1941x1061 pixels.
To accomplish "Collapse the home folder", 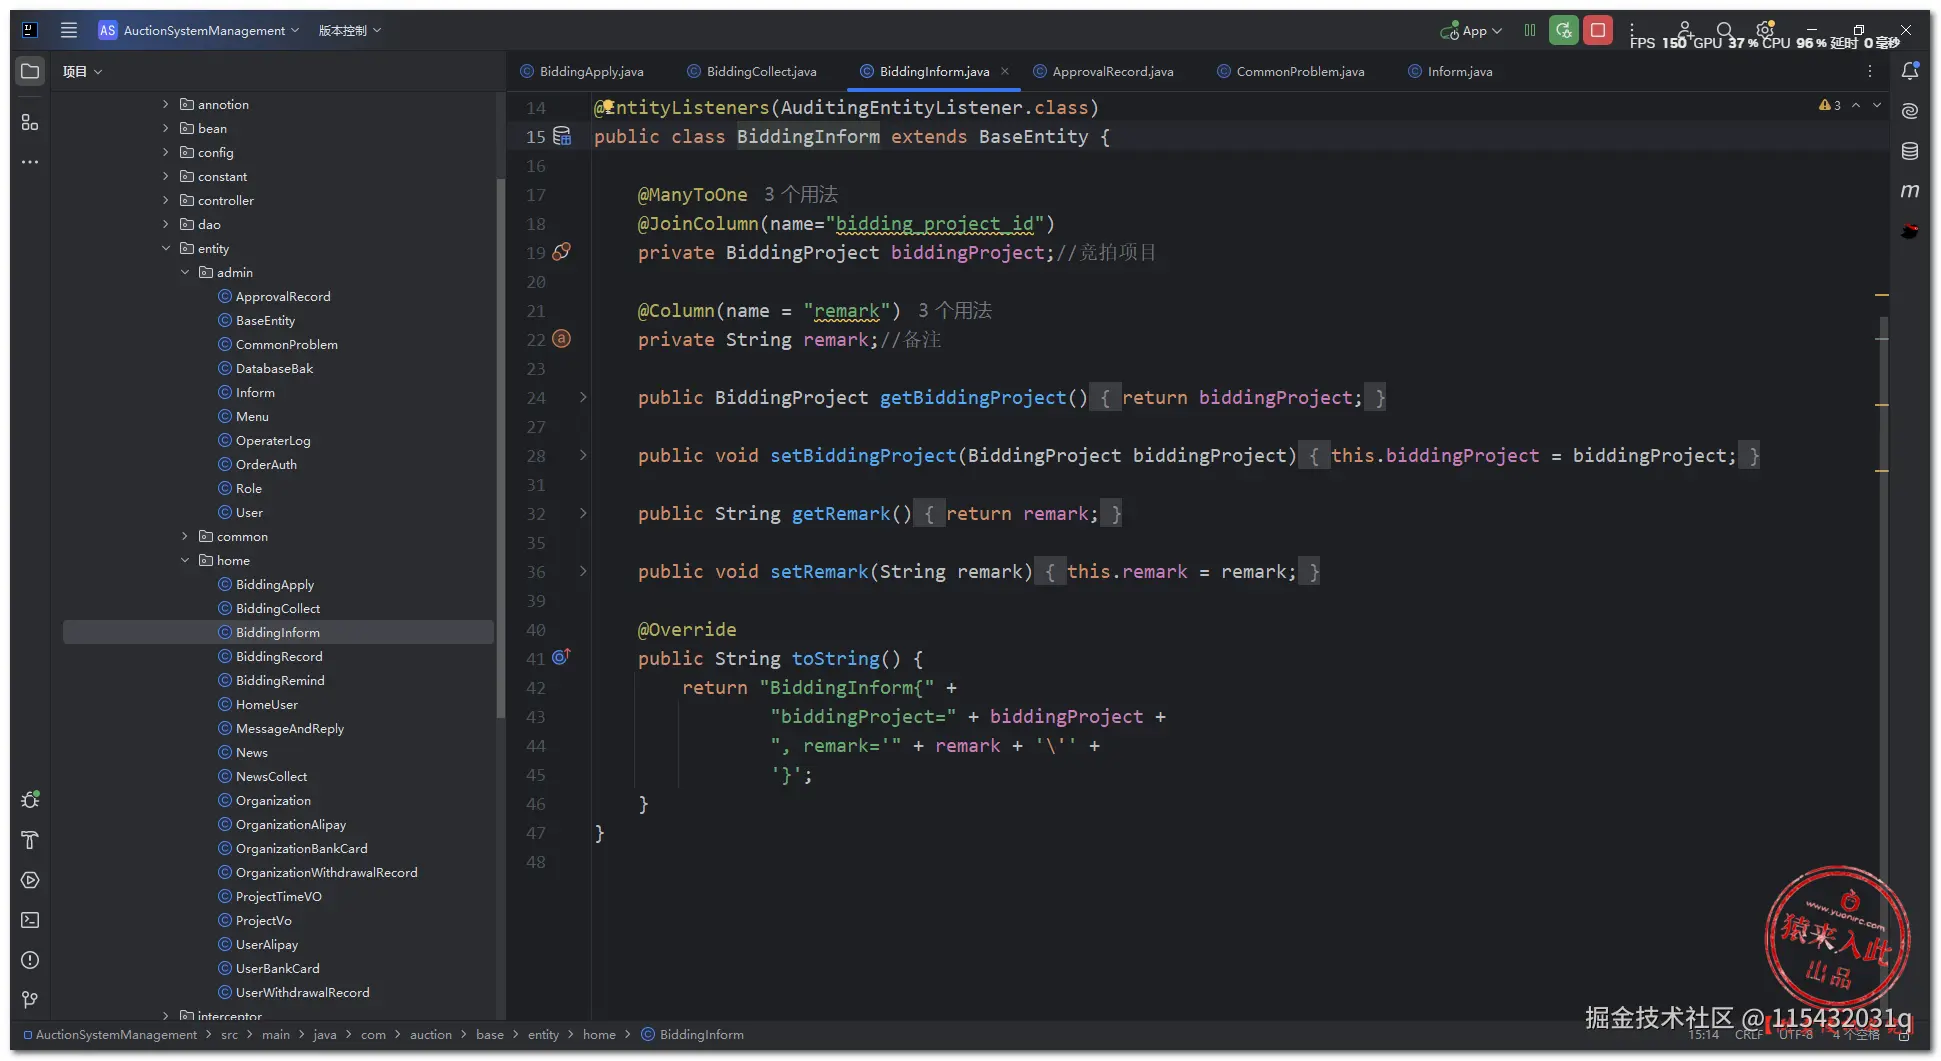I will coord(185,560).
